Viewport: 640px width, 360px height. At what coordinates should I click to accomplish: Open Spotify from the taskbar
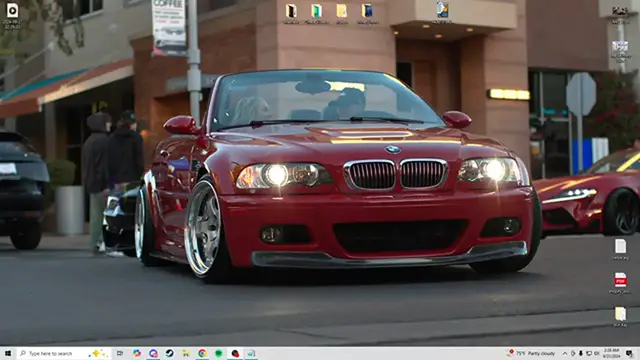pos(219,353)
